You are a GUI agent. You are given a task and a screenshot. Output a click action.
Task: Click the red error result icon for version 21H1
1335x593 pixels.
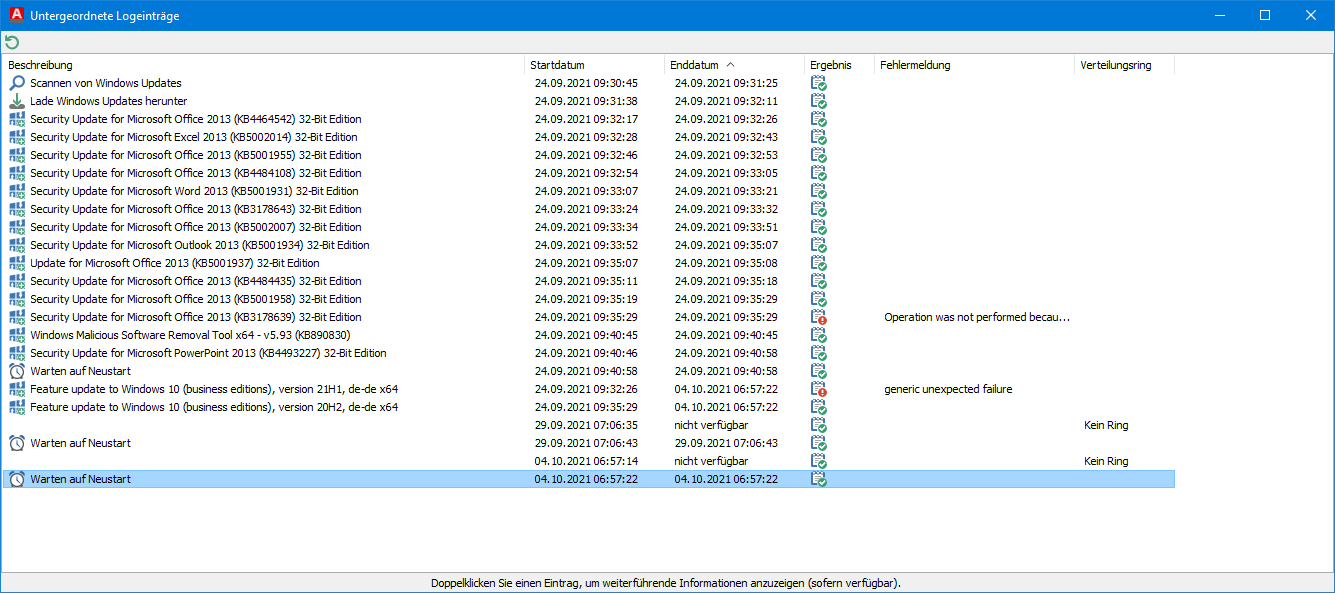819,389
